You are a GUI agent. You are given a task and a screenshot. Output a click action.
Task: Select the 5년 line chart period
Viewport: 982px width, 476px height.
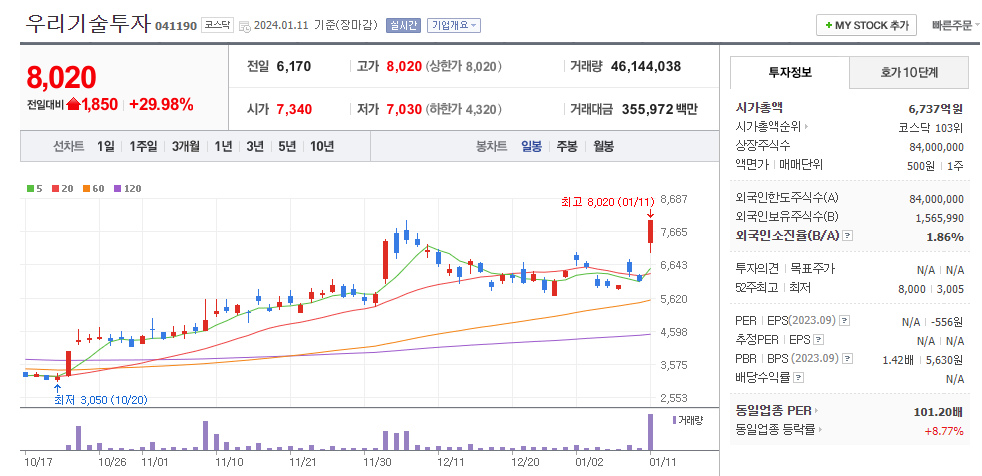tap(287, 147)
